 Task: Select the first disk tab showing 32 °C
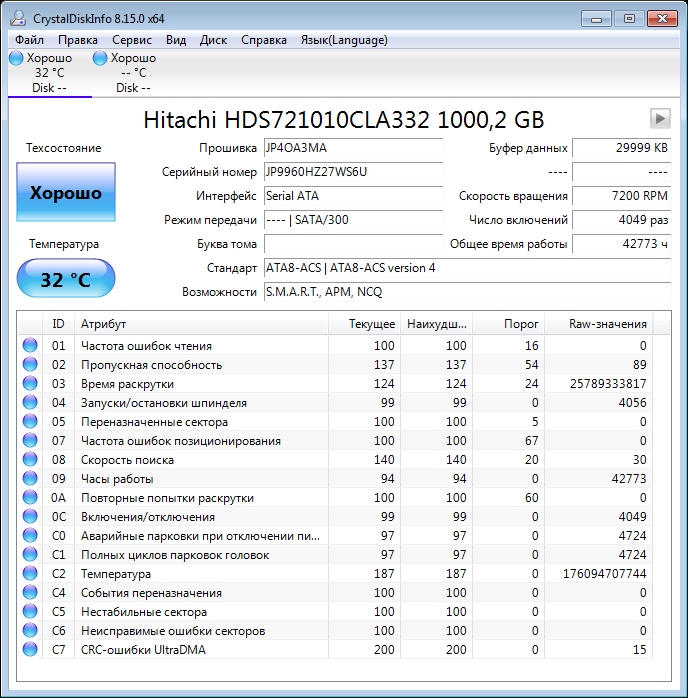click(49, 73)
